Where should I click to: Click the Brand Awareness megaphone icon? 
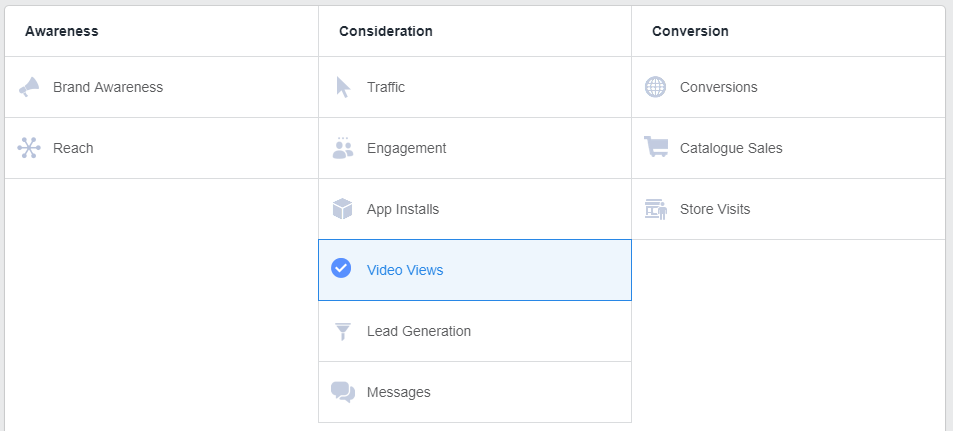(29, 87)
